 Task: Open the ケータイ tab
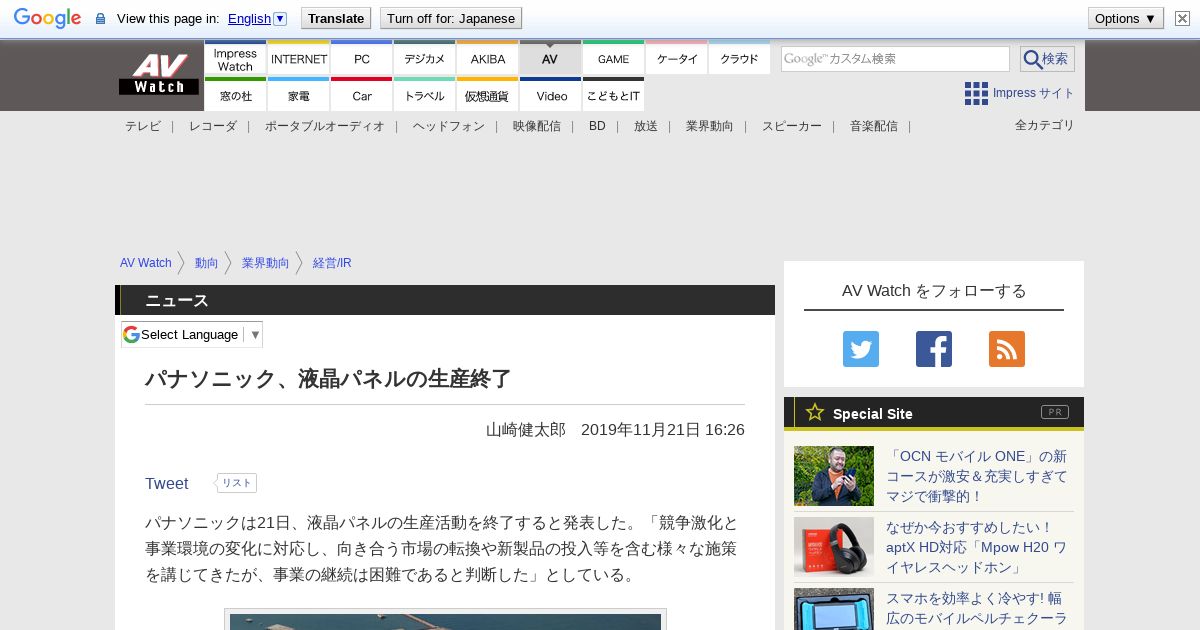tap(677, 58)
